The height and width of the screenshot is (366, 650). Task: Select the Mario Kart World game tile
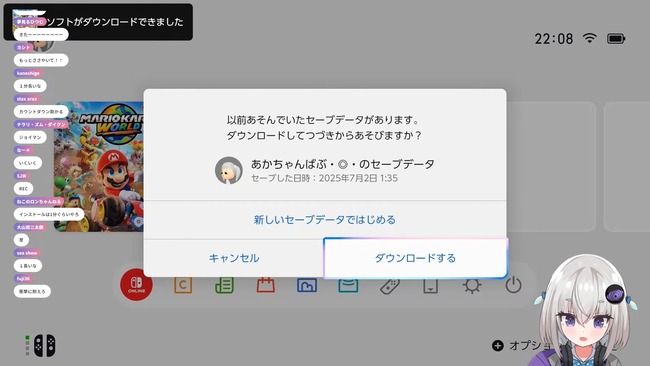(x=99, y=167)
